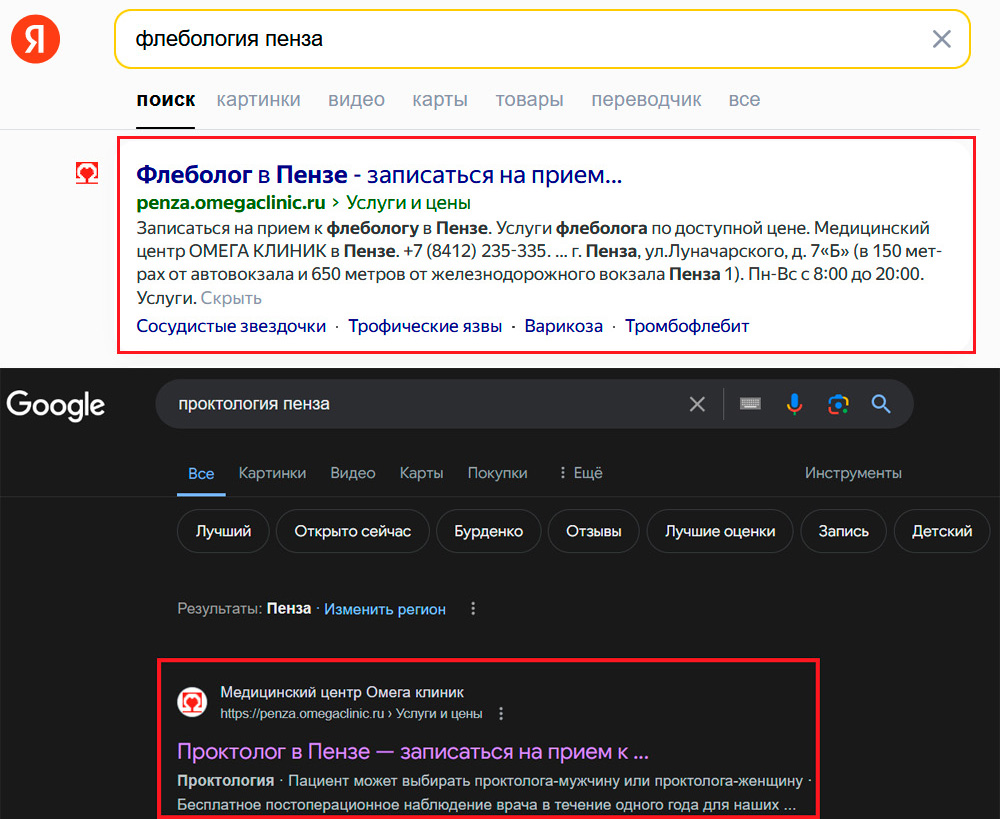Open the Сосудистые звездочки sitelink
Screen dimensions: 1000x819
point(231,326)
